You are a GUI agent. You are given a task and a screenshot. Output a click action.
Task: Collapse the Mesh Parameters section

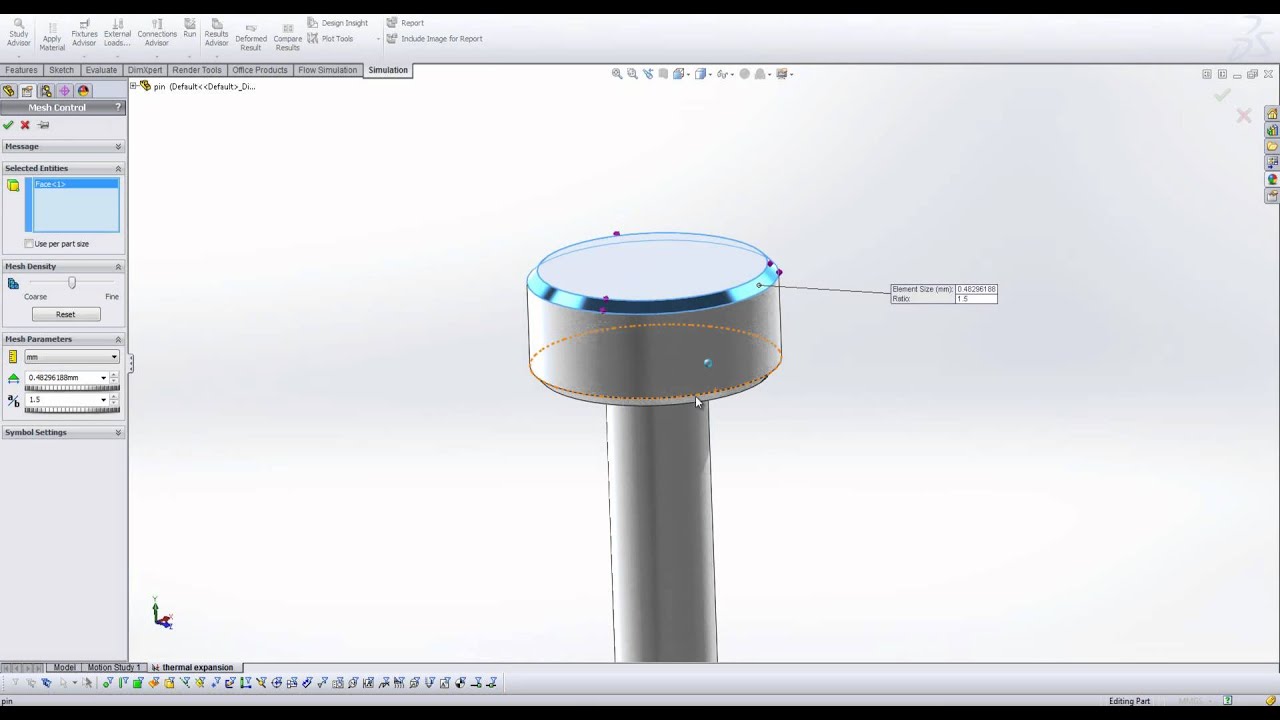click(x=118, y=340)
